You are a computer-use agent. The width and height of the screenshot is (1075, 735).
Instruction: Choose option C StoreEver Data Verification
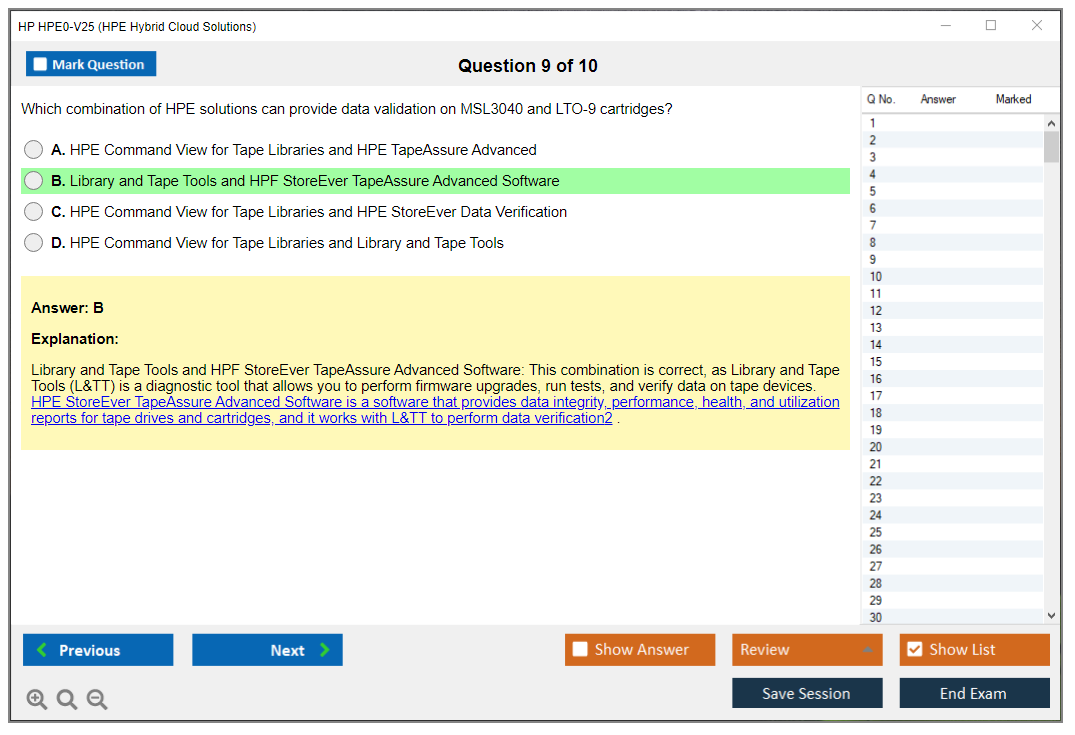click(x=34, y=212)
